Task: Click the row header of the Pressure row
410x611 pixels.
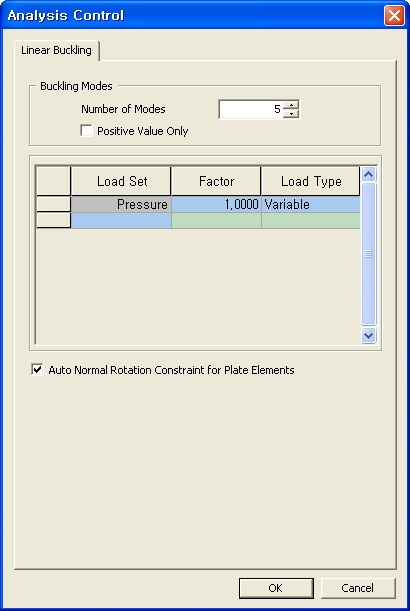Action: pos(53,204)
